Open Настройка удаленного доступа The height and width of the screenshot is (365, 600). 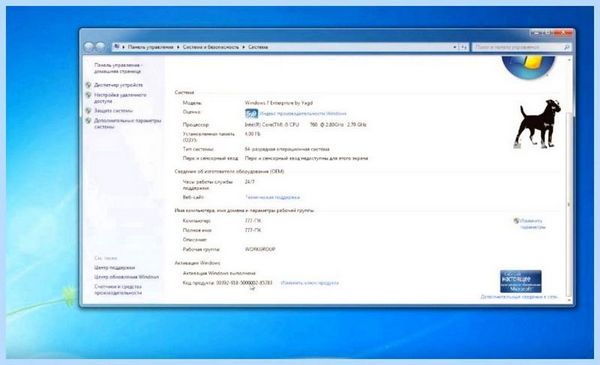(x=120, y=98)
